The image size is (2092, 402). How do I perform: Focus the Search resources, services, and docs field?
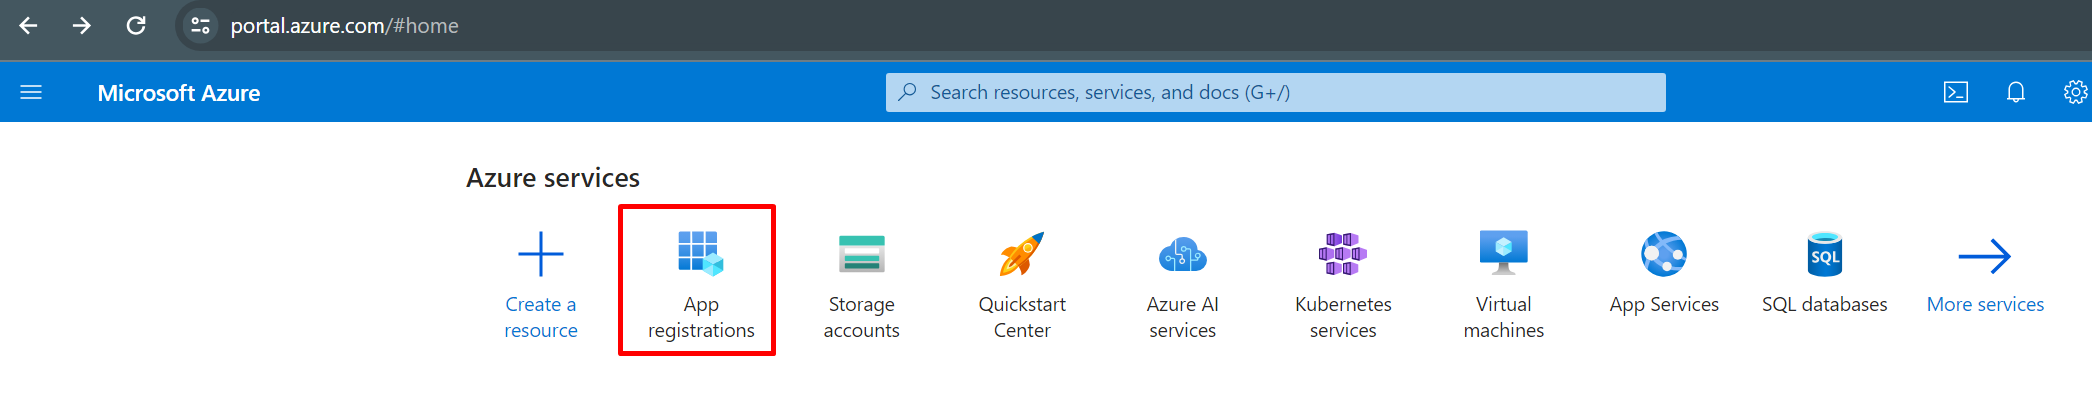tap(1275, 93)
